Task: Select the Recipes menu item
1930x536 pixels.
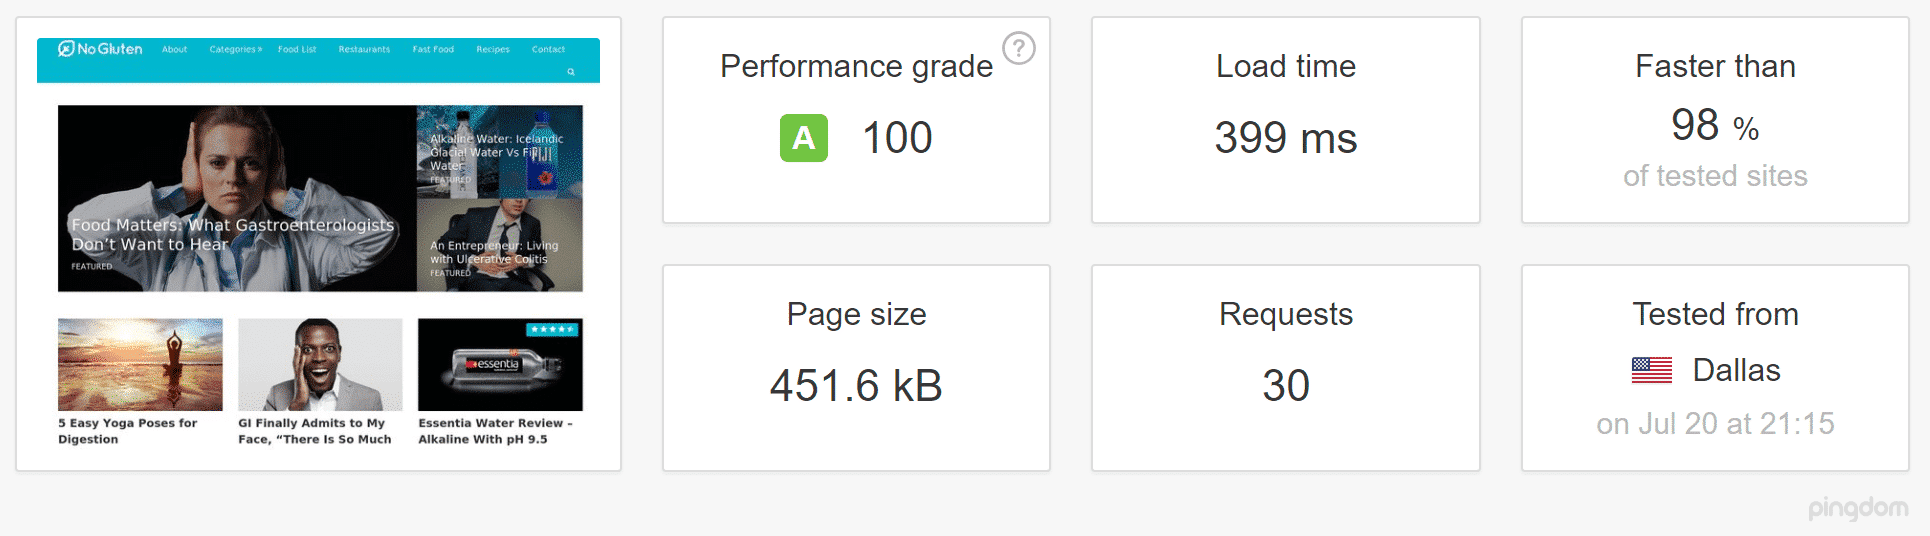Action: tap(493, 49)
